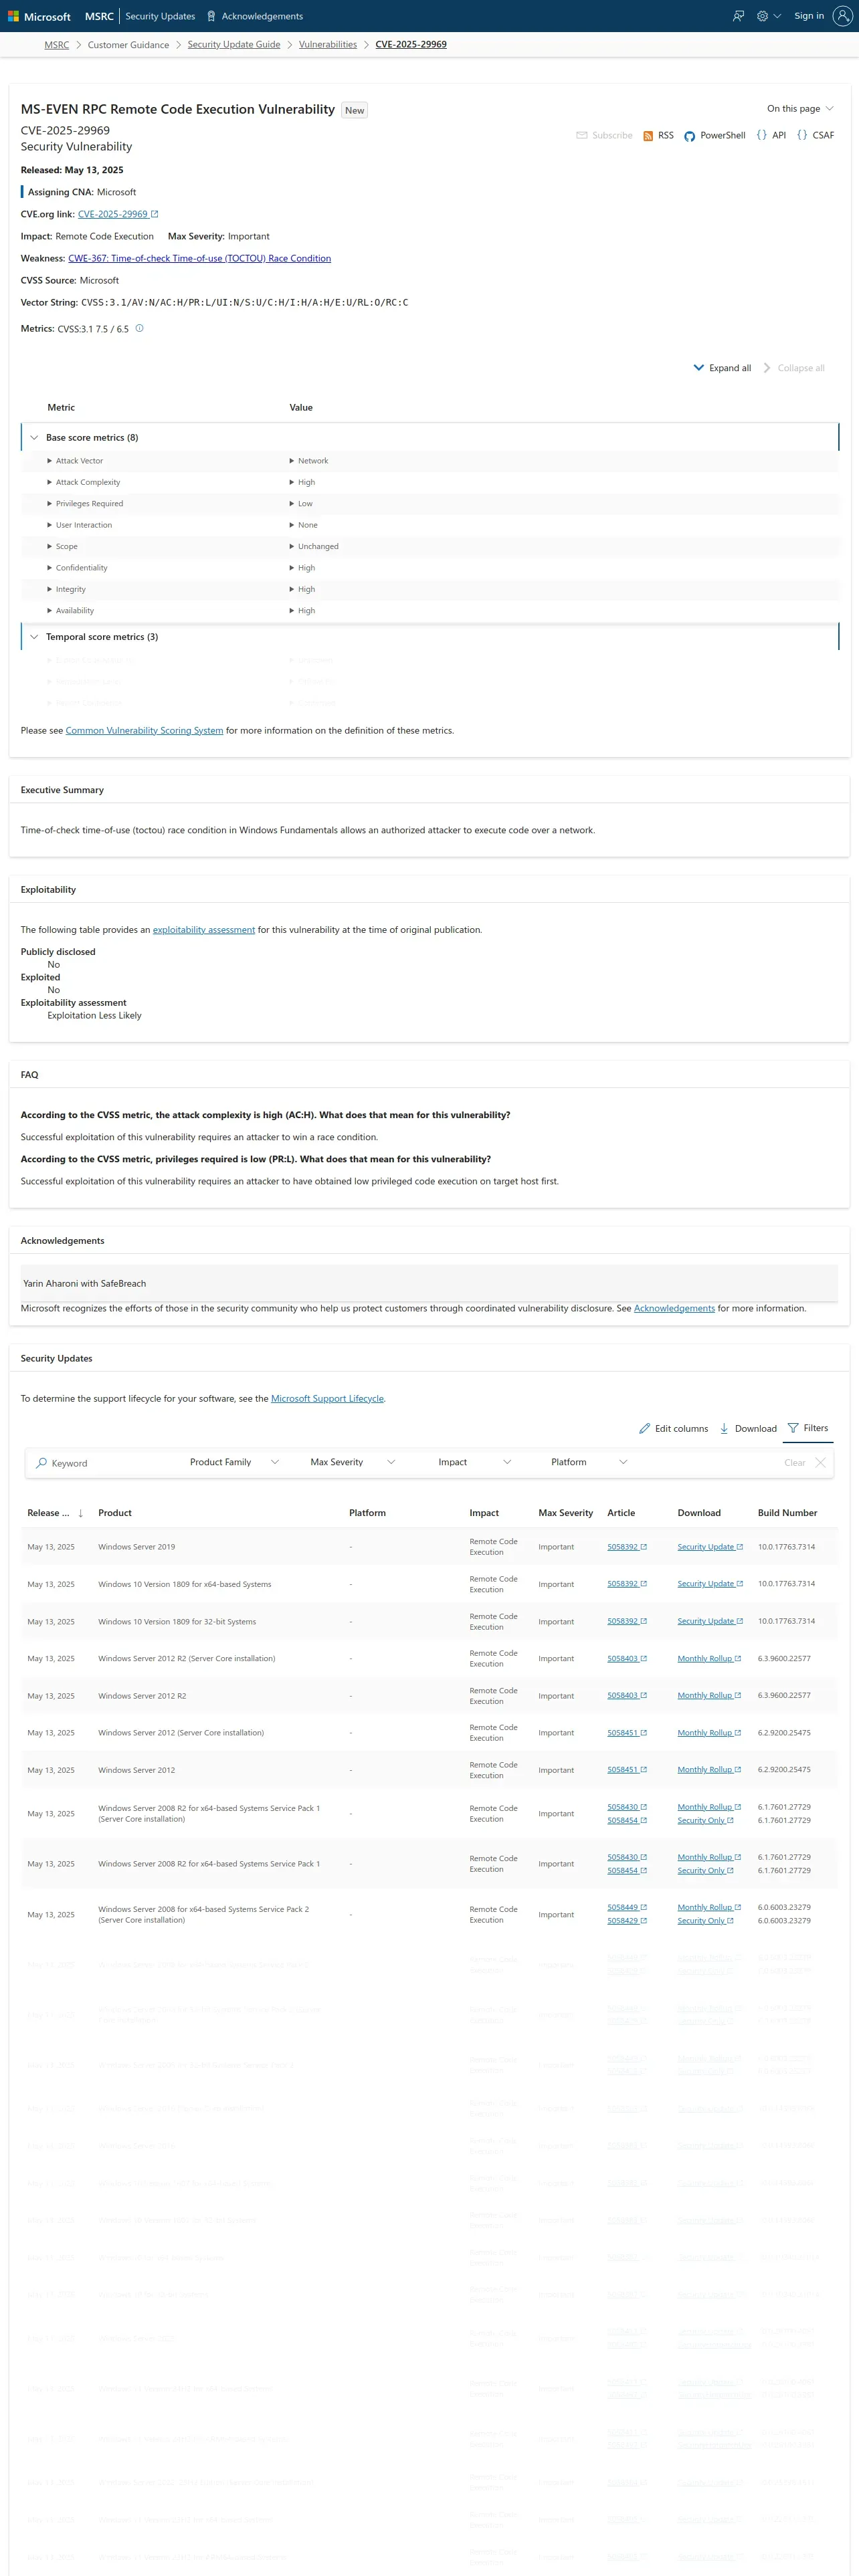The height and width of the screenshot is (2576, 859).
Task: Open article 5058392 for Windows Server 2019
Action: tap(627, 1546)
